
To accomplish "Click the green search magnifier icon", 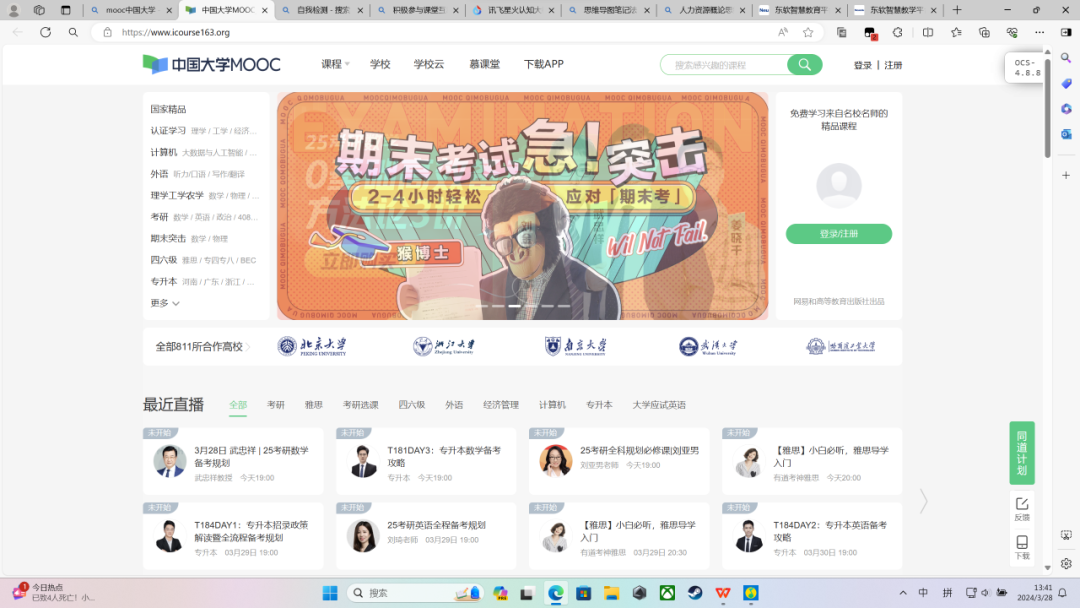I will (804, 64).
